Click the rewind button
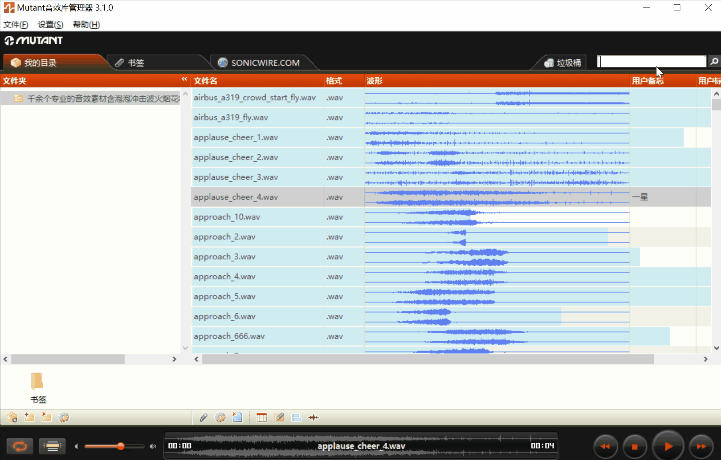This screenshot has width=721, height=460. pos(604,445)
